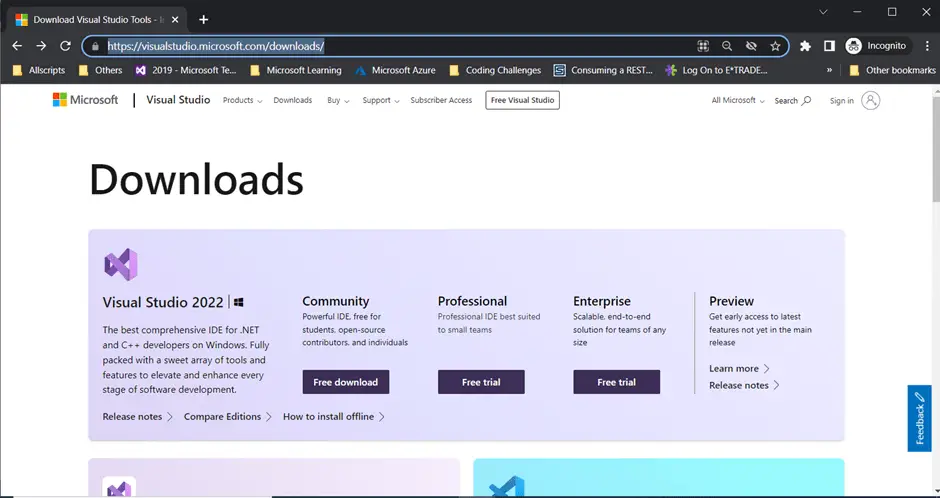Open the Microsoft Azure bookmark
Screen dimensions: 940x498
click(395, 70)
